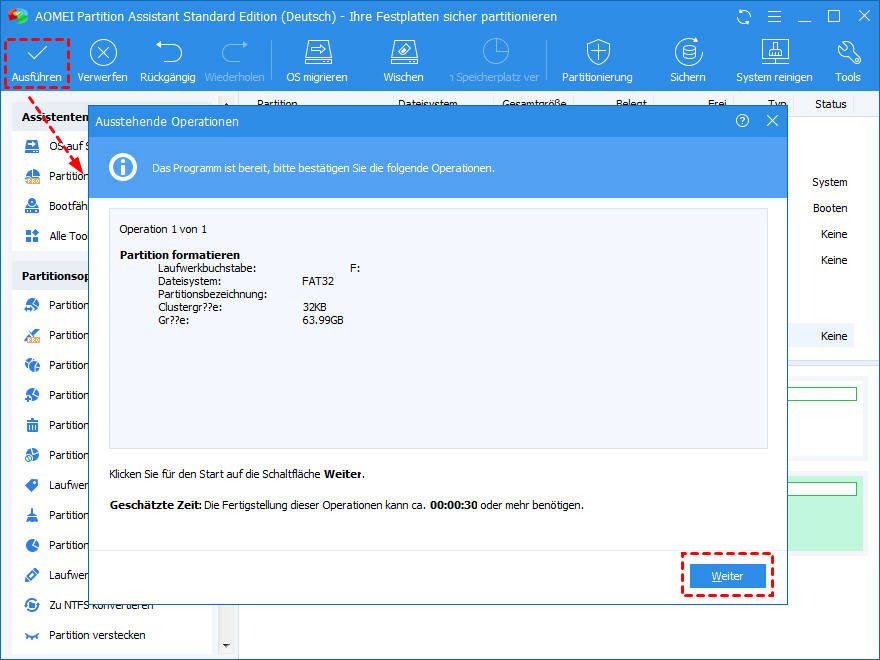The image size is (880, 660).
Task: Click the FAT32 file system value
Action: tap(318, 281)
